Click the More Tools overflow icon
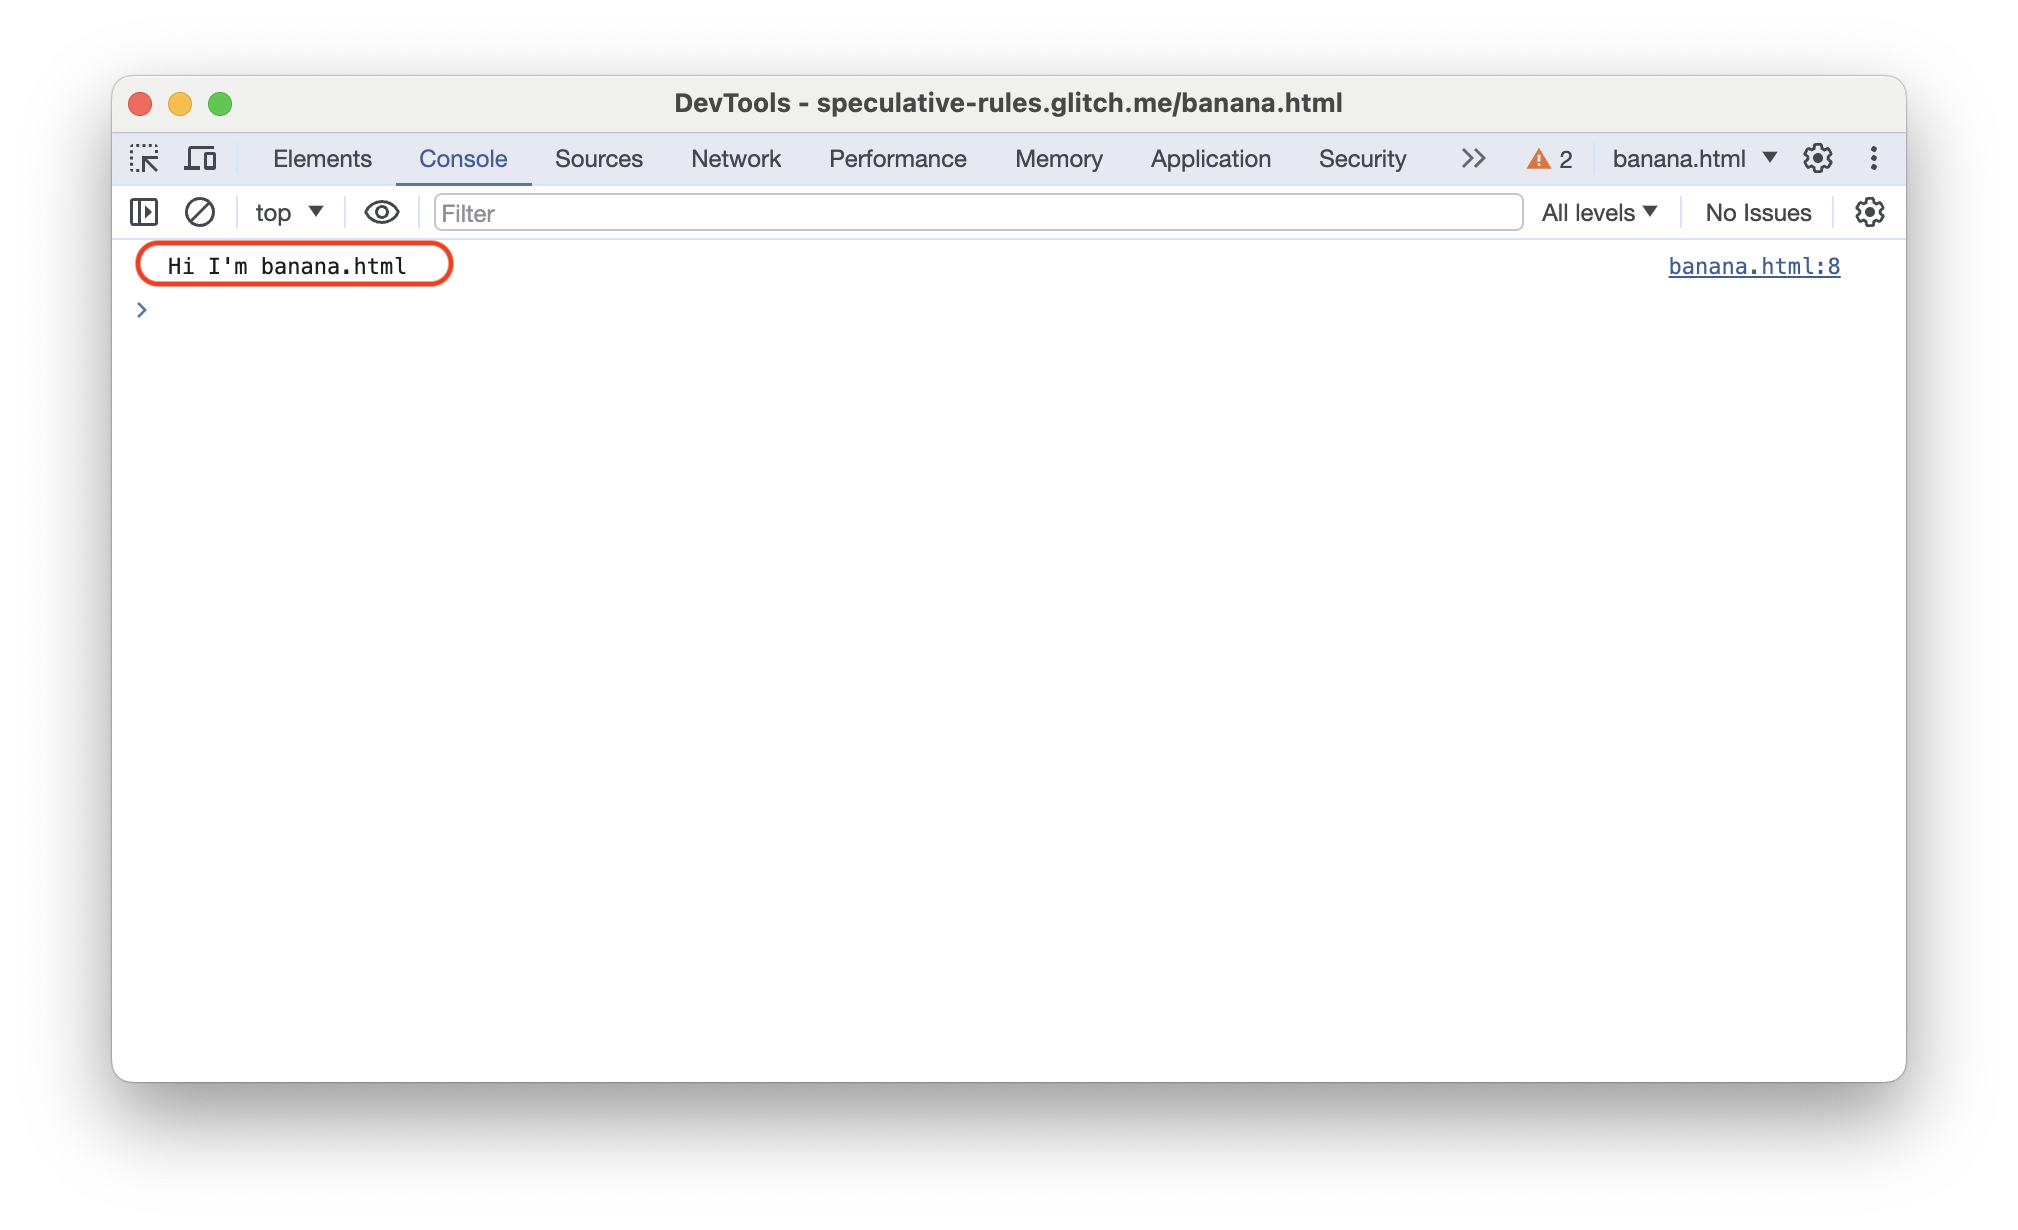 click(1473, 159)
